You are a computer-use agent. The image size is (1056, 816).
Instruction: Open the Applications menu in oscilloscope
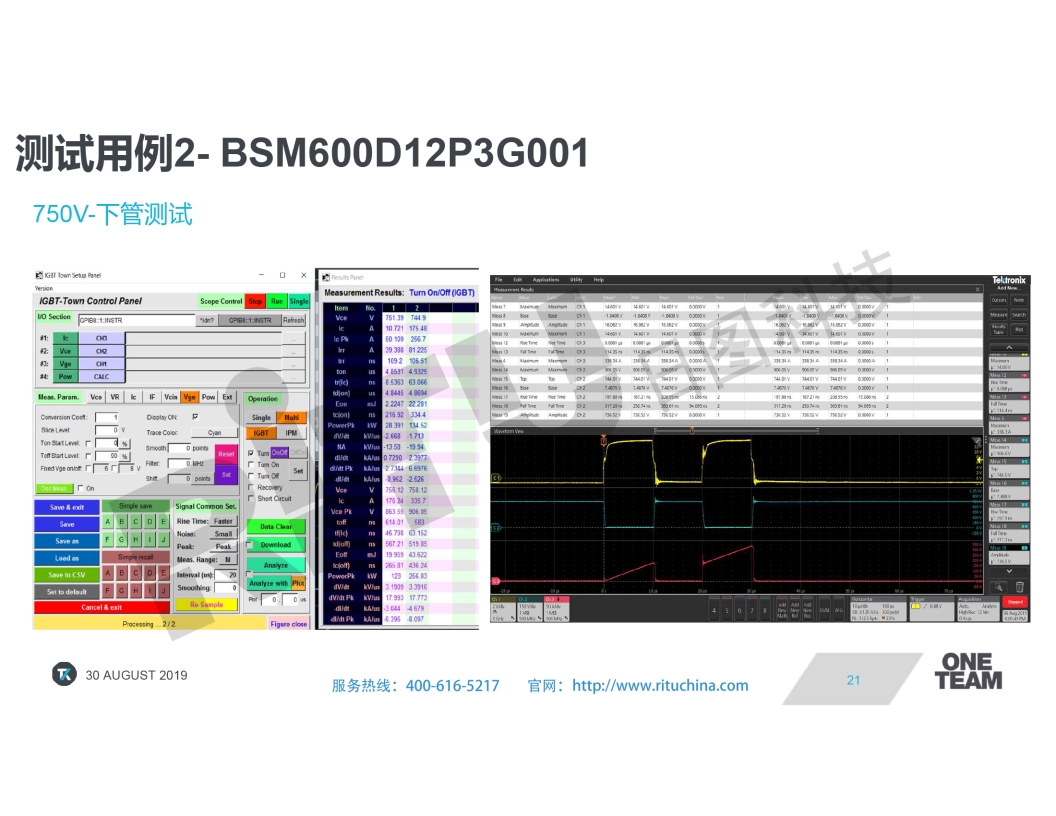tap(546, 279)
